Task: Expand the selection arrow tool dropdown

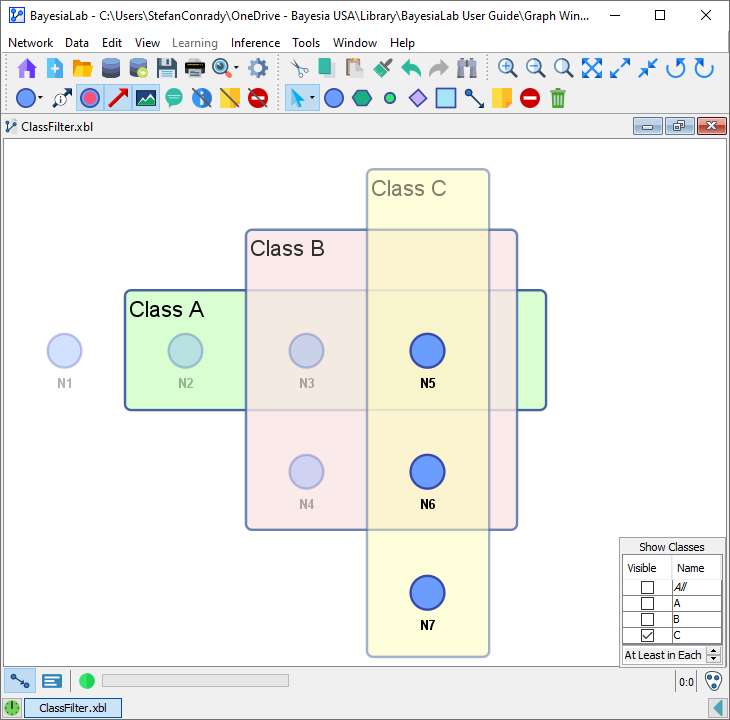Action: (312, 98)
